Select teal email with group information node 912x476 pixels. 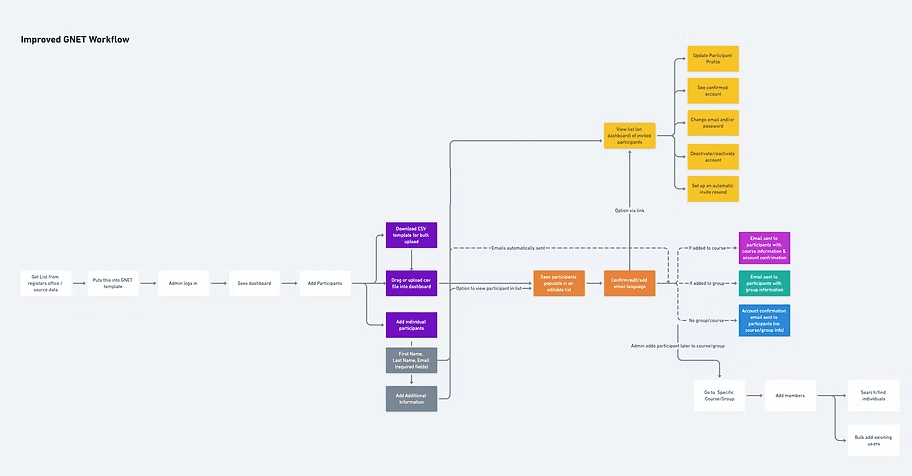tap(764, 283)
